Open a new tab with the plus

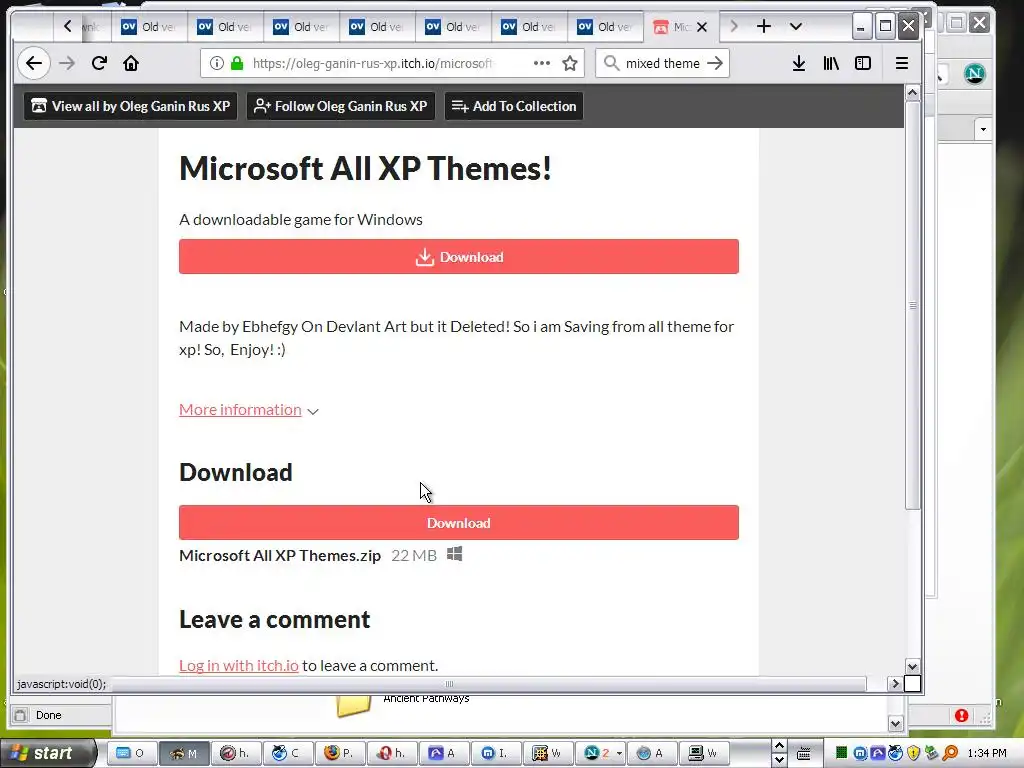coord(763,26)
